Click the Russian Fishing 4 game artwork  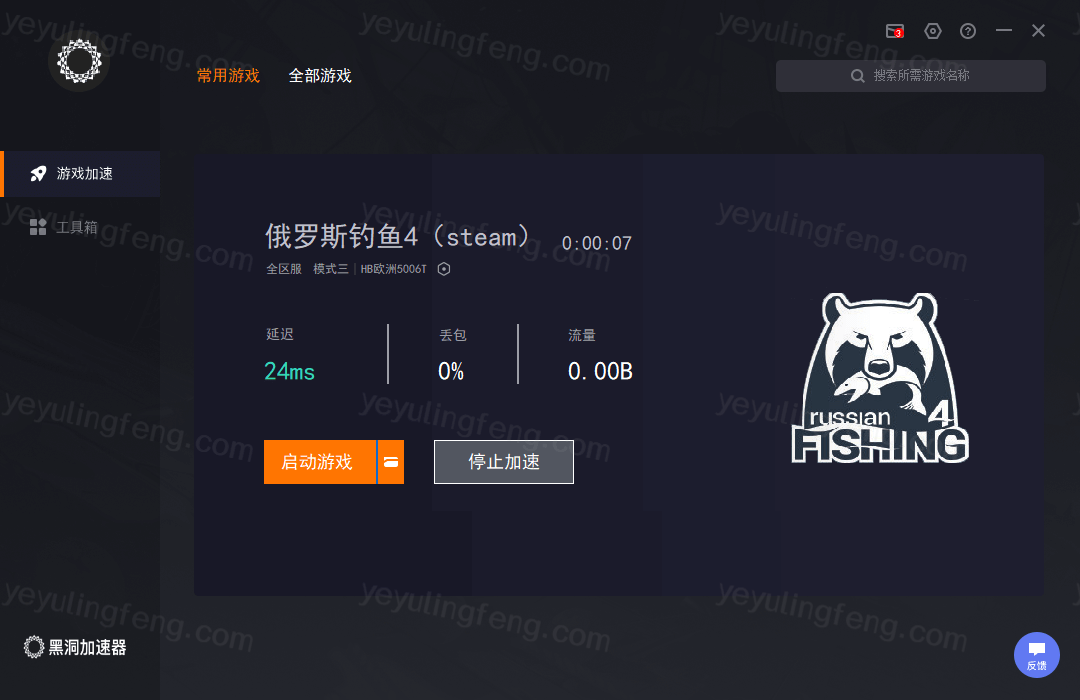click(880, 378)
